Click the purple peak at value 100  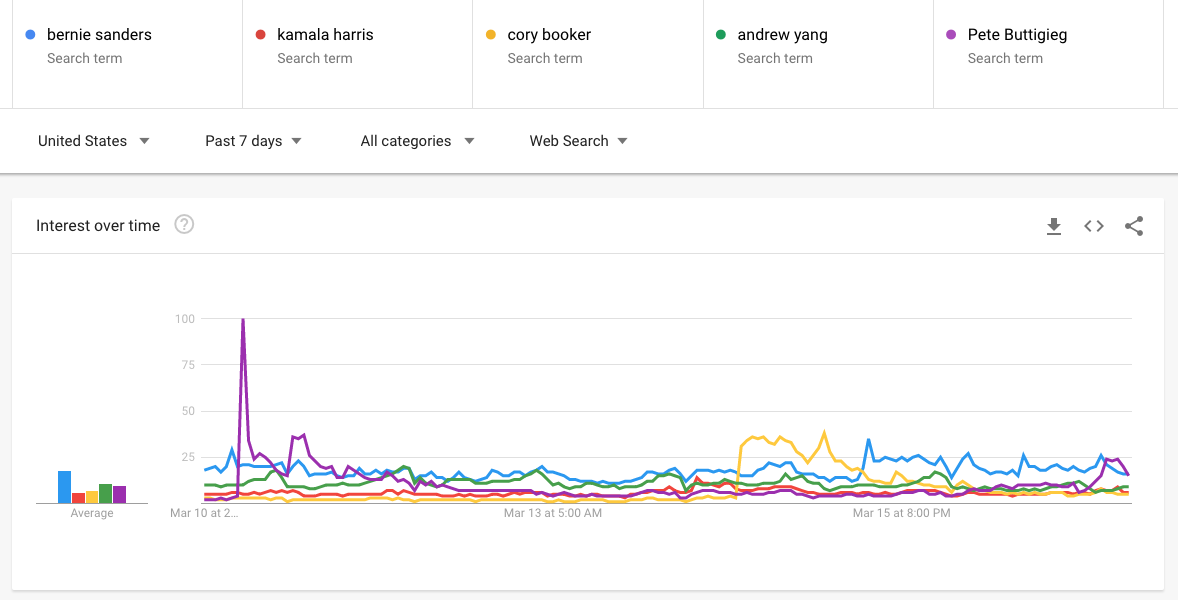(x=243, y=320)
